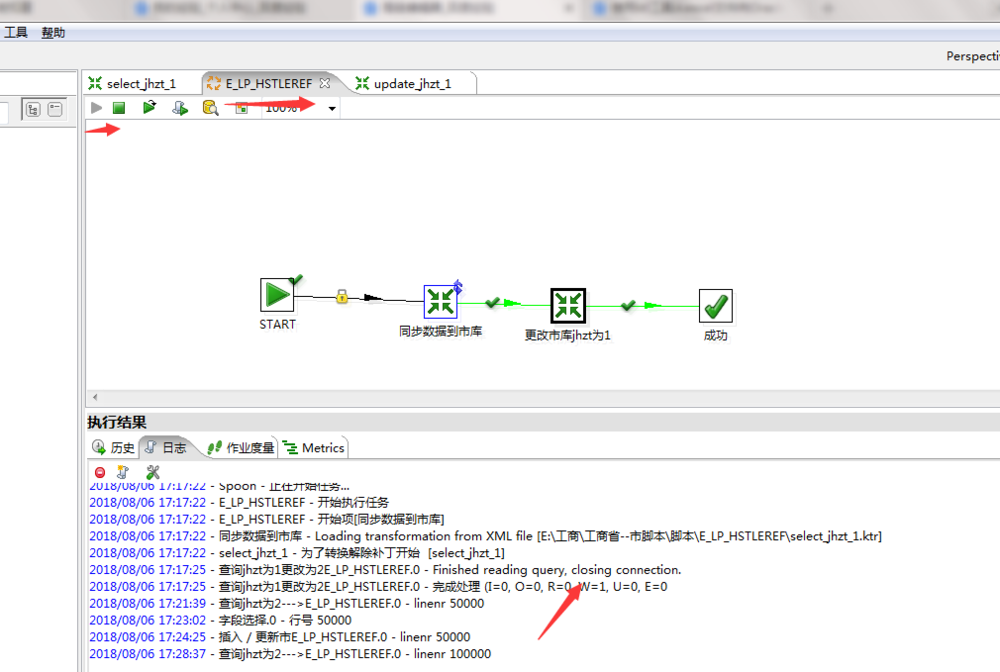Click log line '插入 / 更新市E_LP_HSTLEREF.0 - linenr 50000'

(x=279, y=636)
